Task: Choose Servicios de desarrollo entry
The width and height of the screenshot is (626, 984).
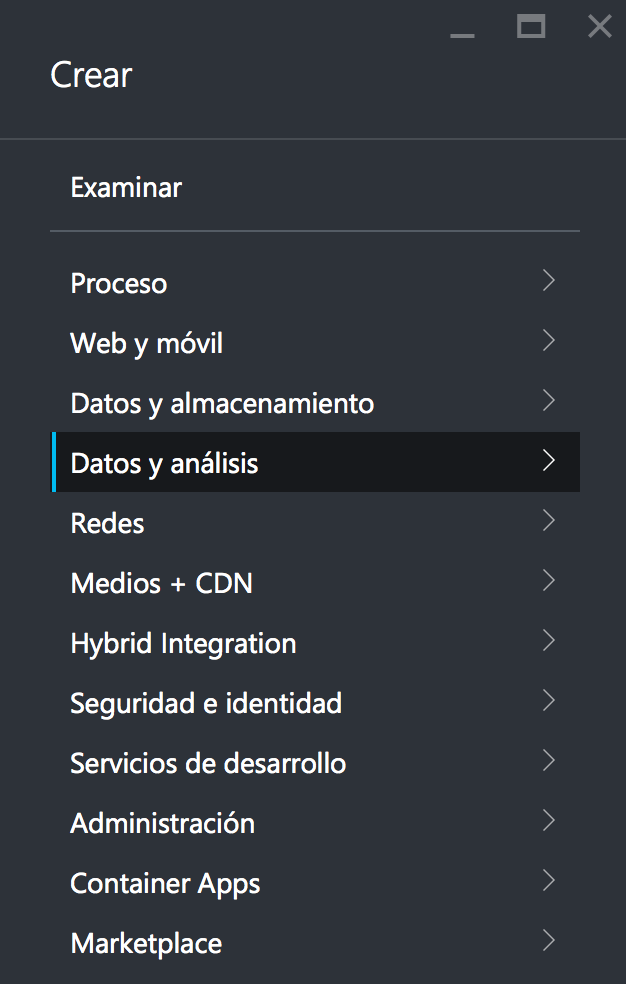Action: point(208,763)
